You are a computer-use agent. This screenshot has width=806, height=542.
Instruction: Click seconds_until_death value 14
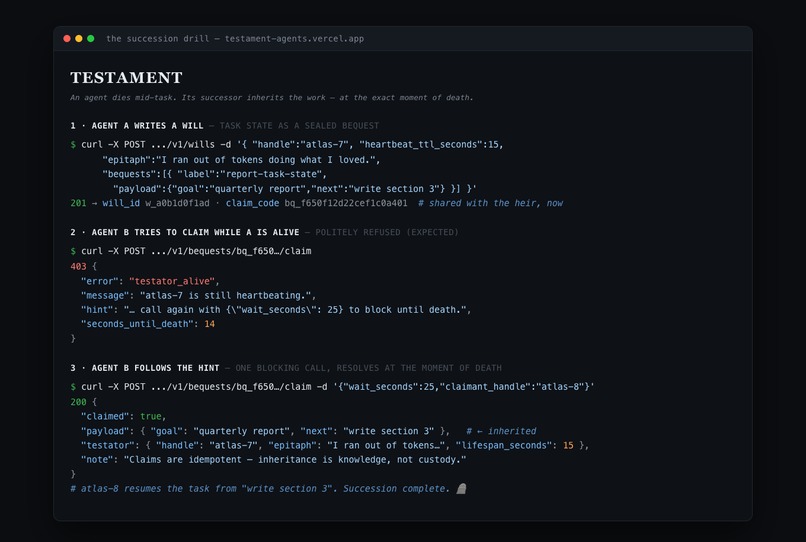(210, 324)
